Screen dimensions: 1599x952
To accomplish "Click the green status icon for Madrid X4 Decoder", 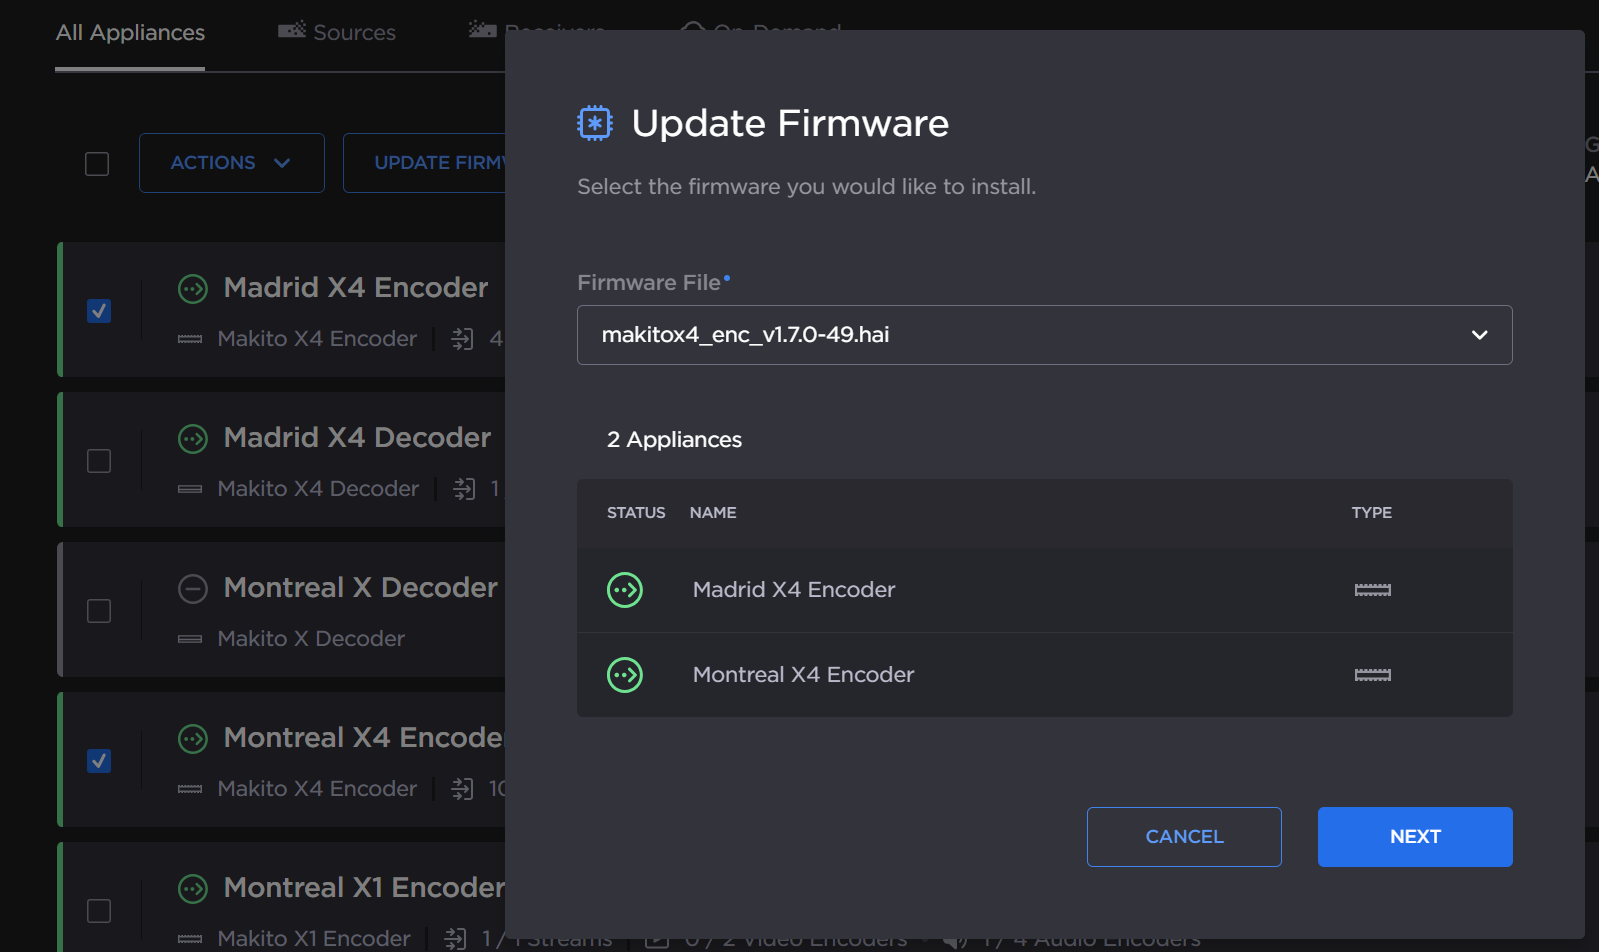I will [192, 438].
